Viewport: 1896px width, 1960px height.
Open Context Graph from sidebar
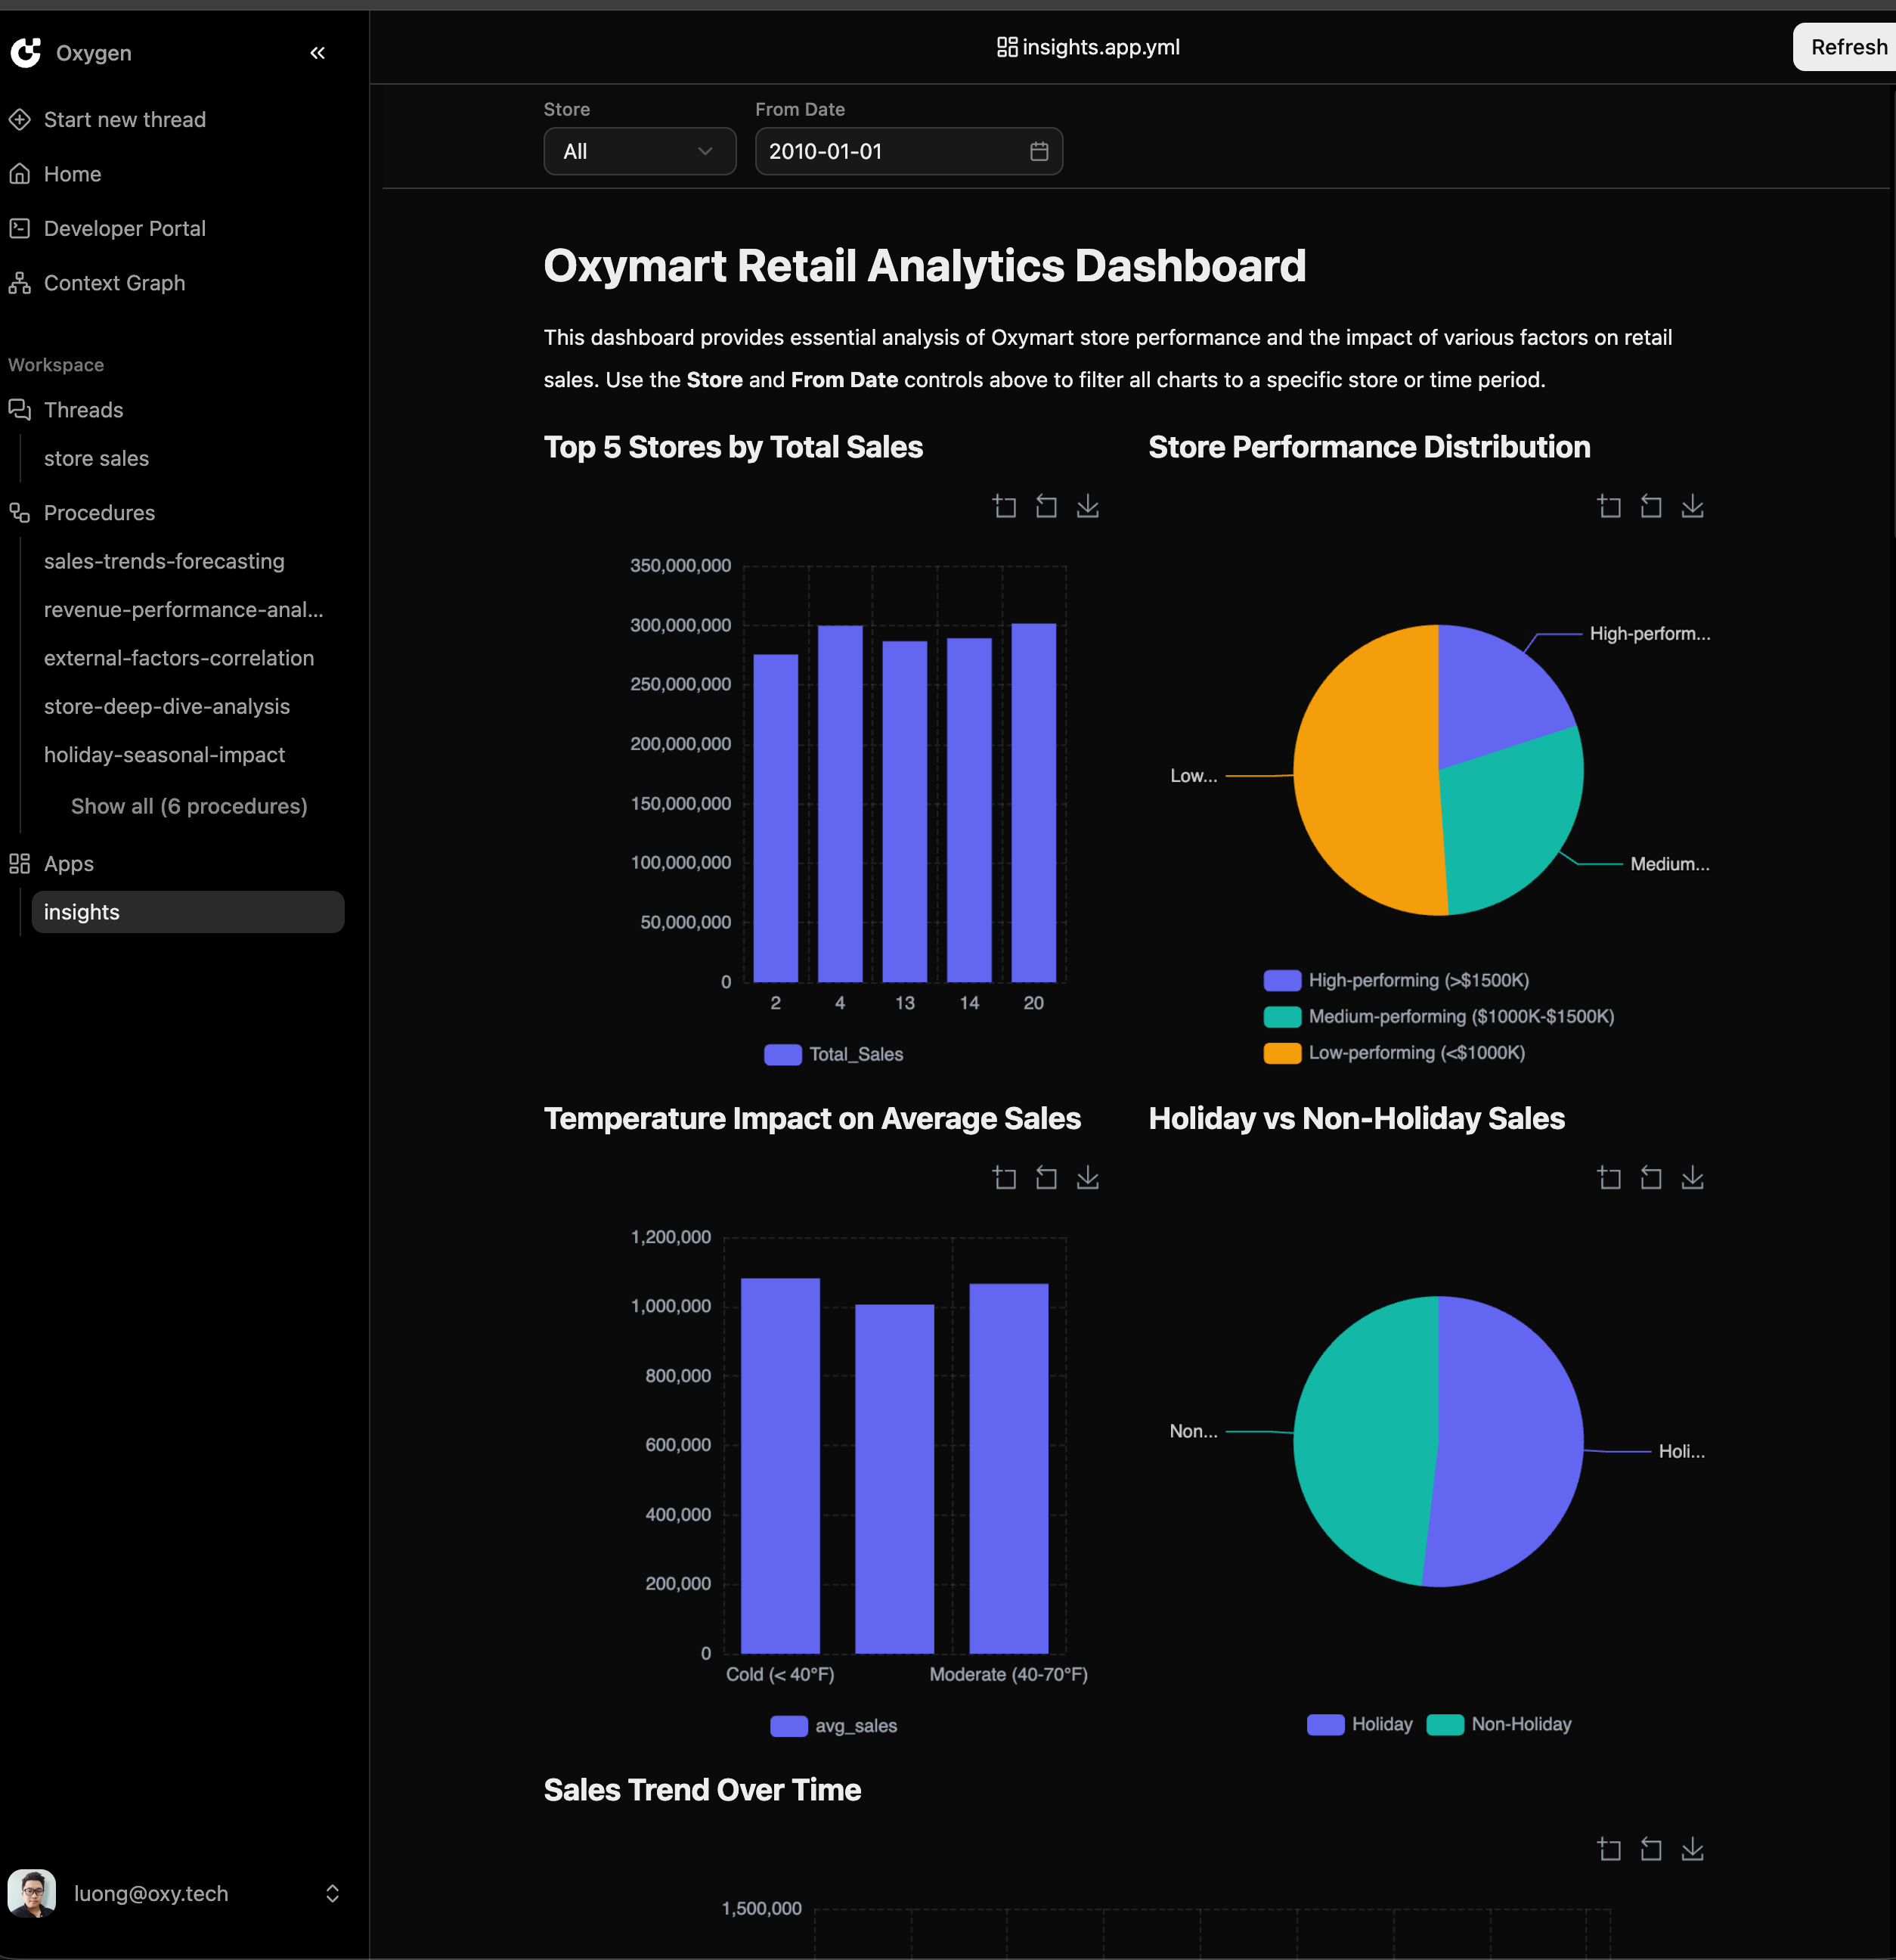(x=114, y=283)
